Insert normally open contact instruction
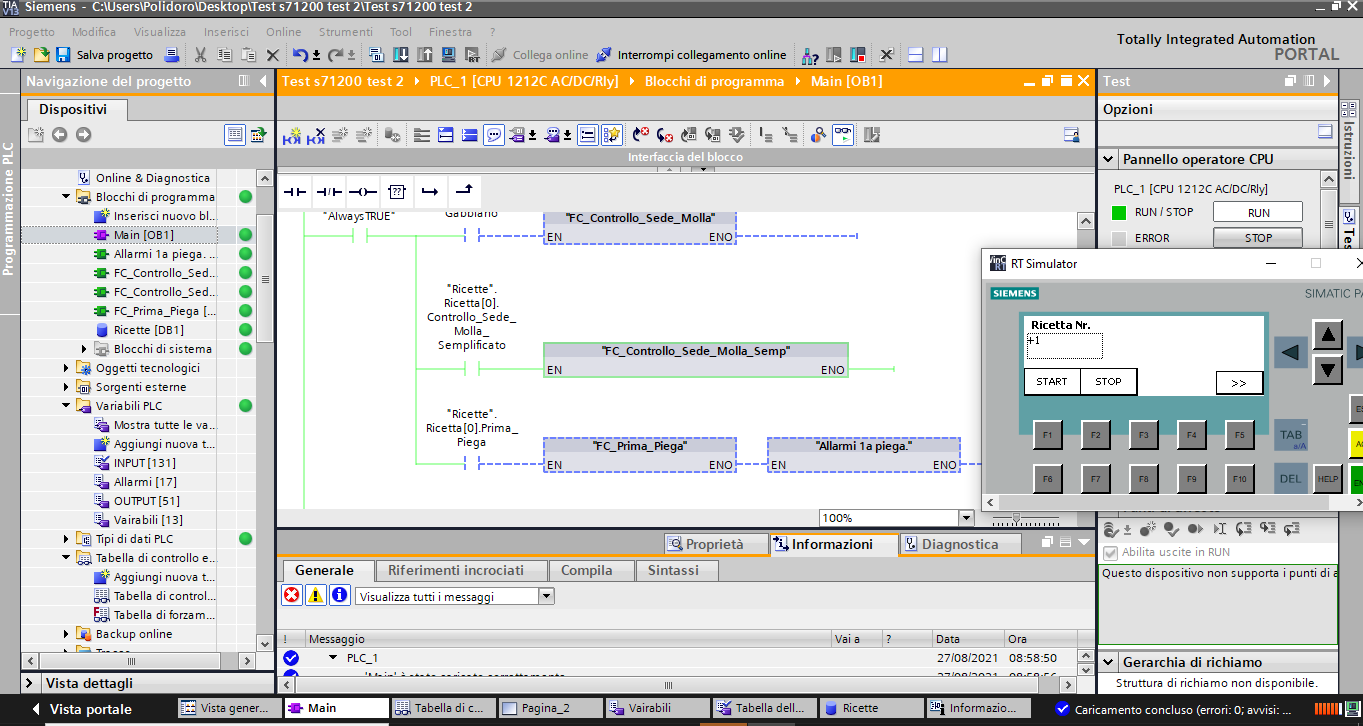 pos(294,191)
